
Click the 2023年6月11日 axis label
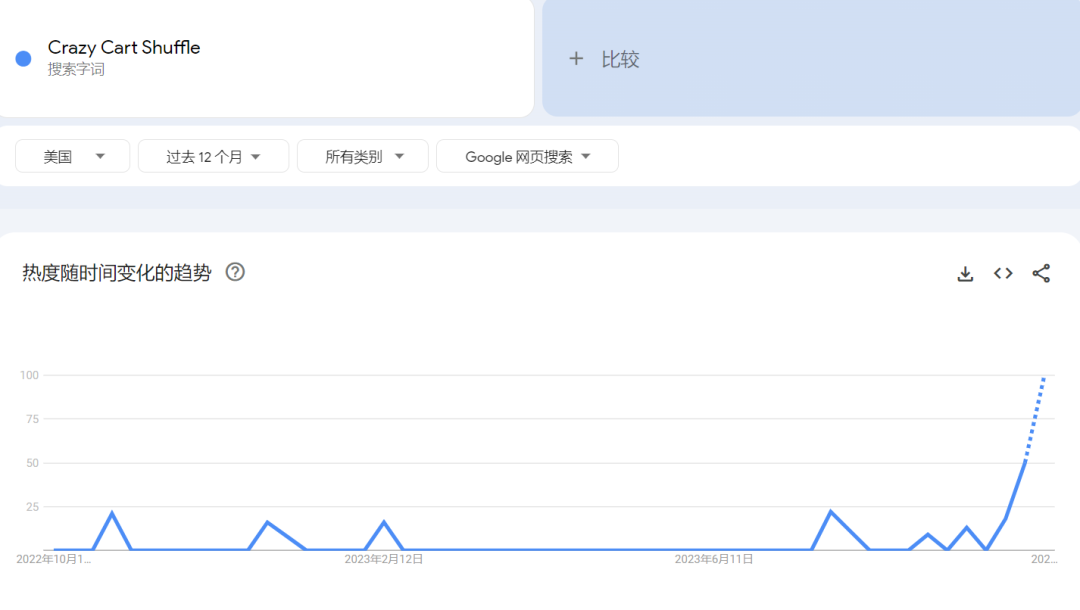click(x=714, y=559)
